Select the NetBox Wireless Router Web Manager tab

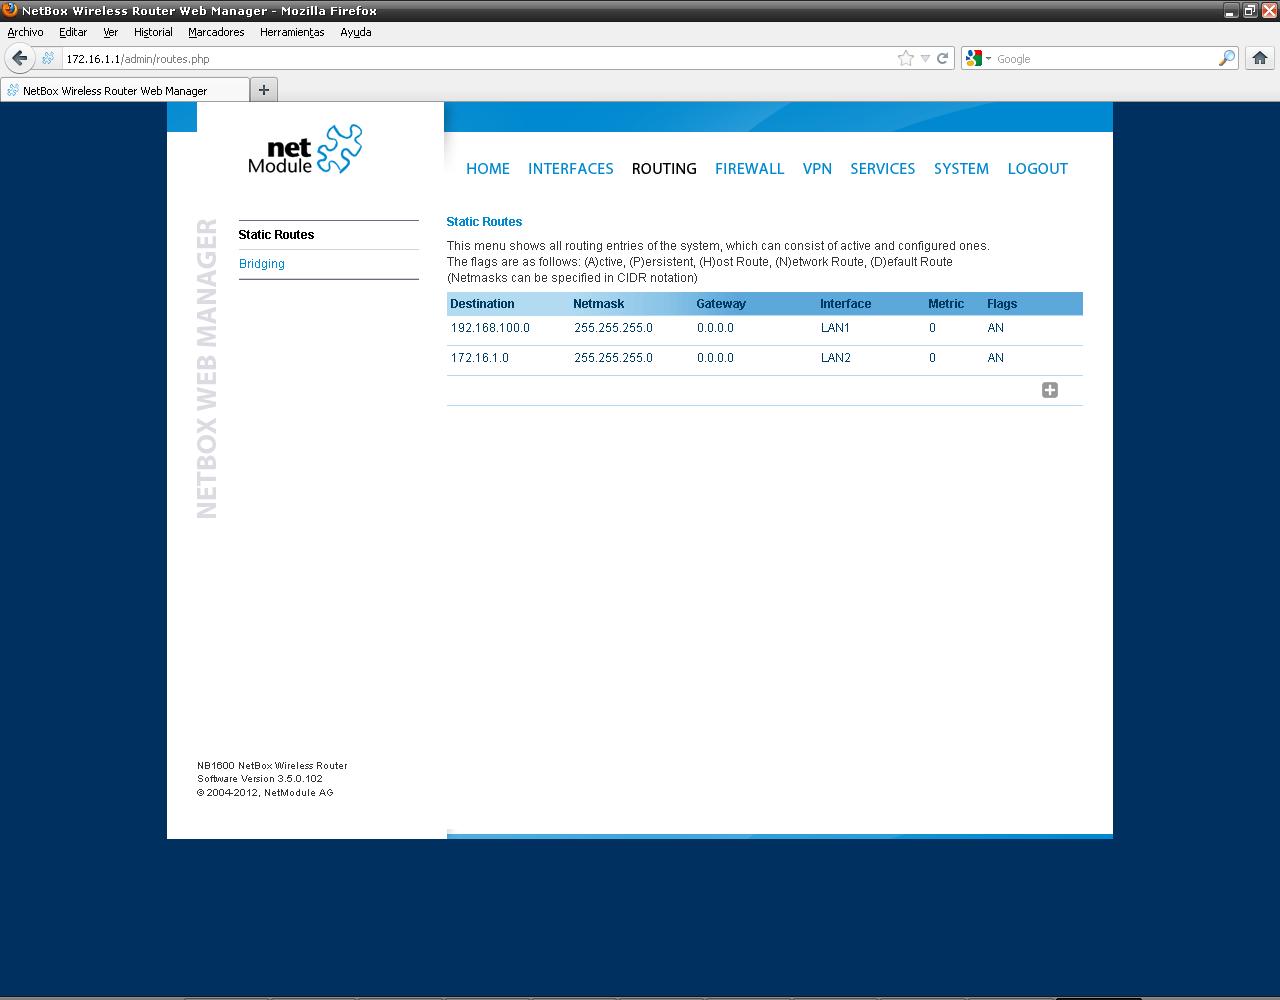coord(125,90)
